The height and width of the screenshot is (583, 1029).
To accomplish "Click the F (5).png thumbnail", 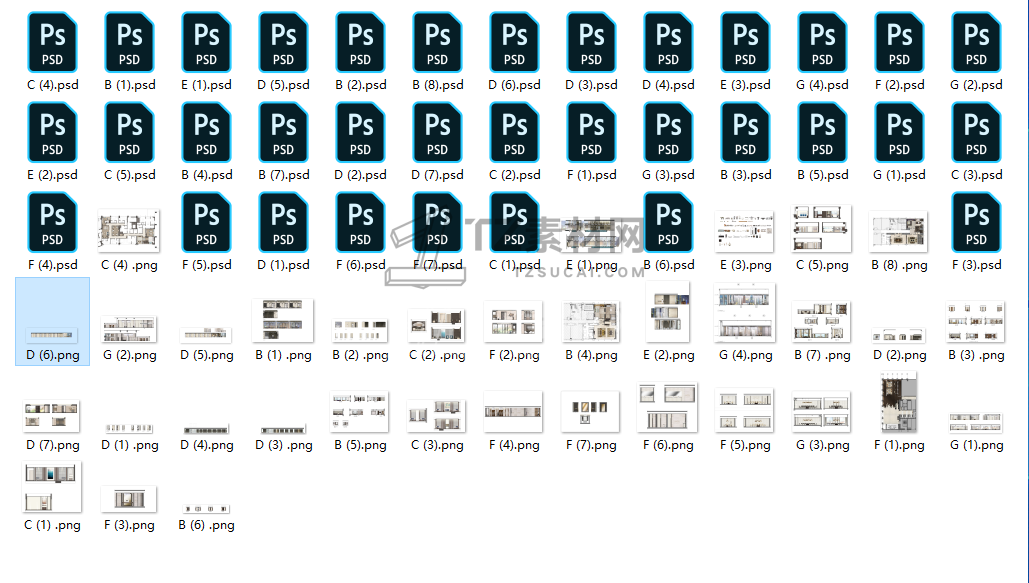I will [745, 410].
